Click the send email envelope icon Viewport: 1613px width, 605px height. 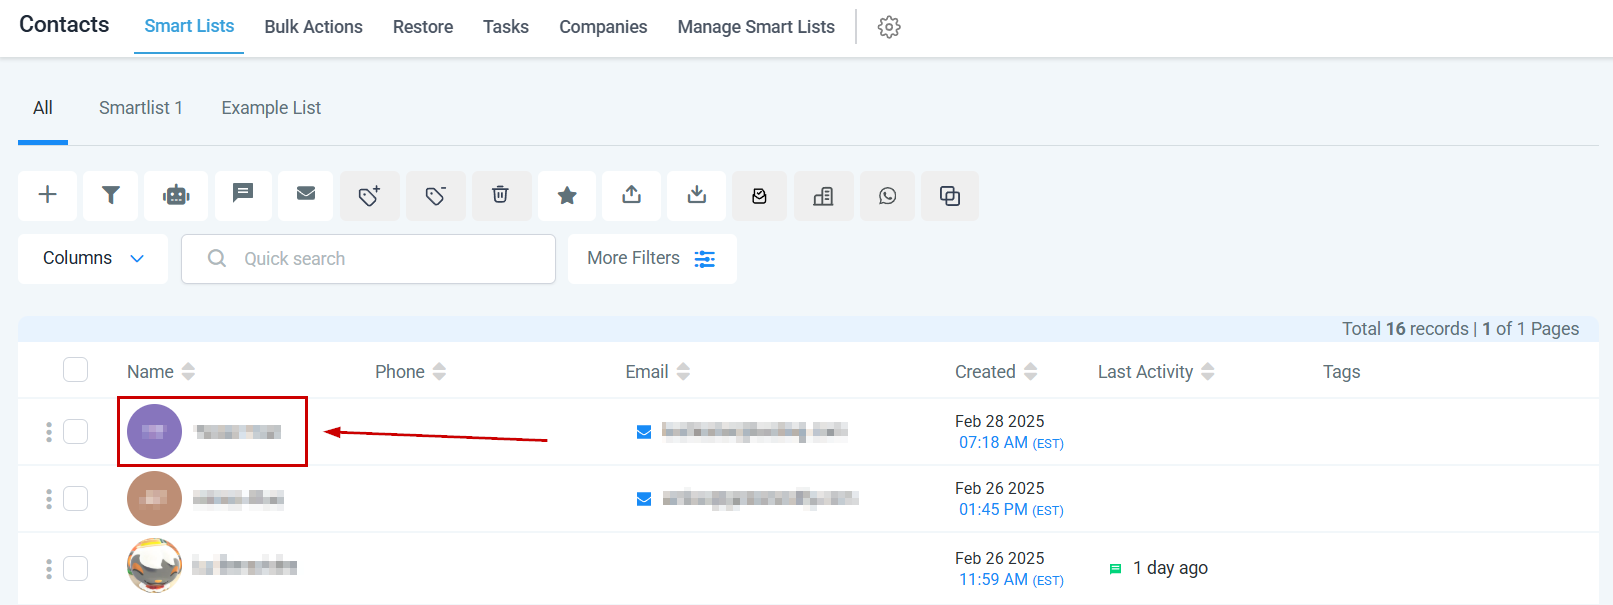point(306,195)
